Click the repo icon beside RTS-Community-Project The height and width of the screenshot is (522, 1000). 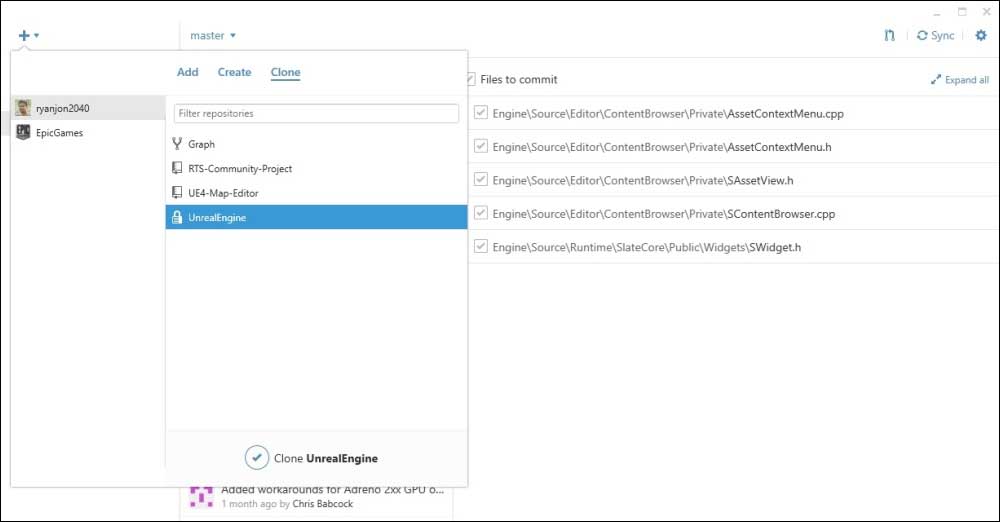(x=177, y=168)
